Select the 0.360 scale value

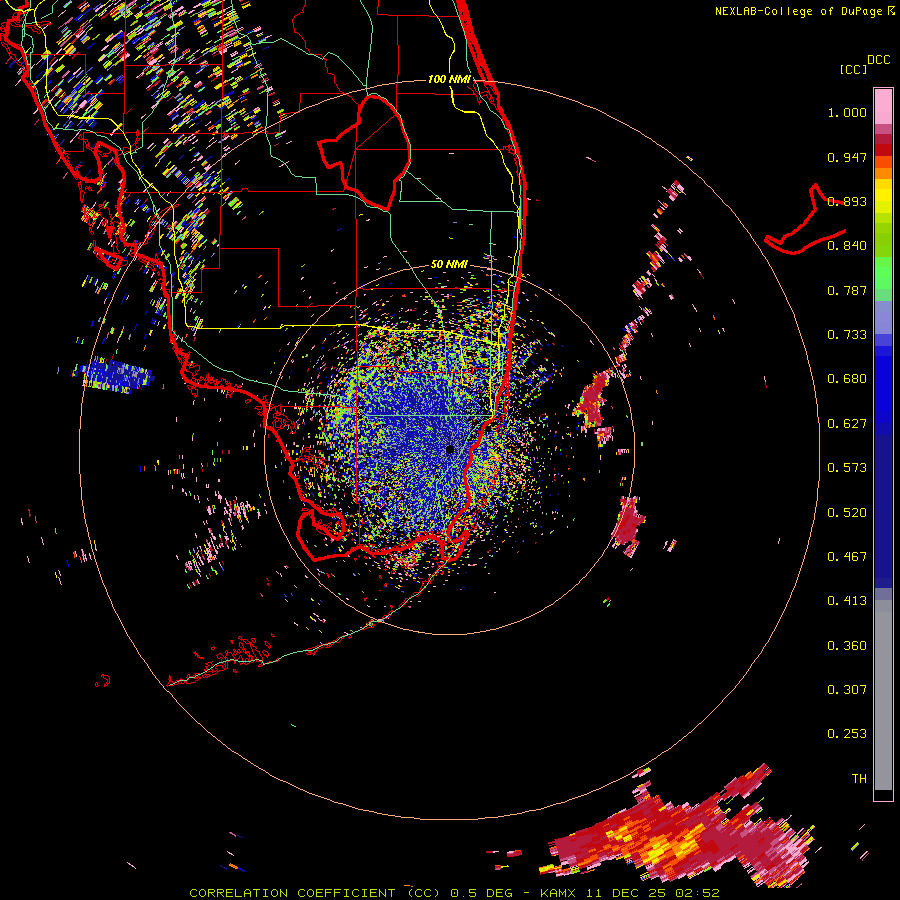847,646
